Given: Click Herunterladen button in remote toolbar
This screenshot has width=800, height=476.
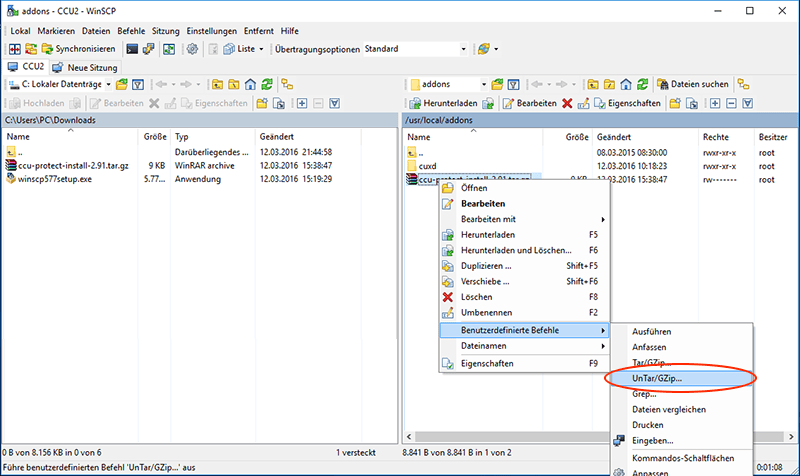Looking at the screenshot, I should tap(444, 103).
